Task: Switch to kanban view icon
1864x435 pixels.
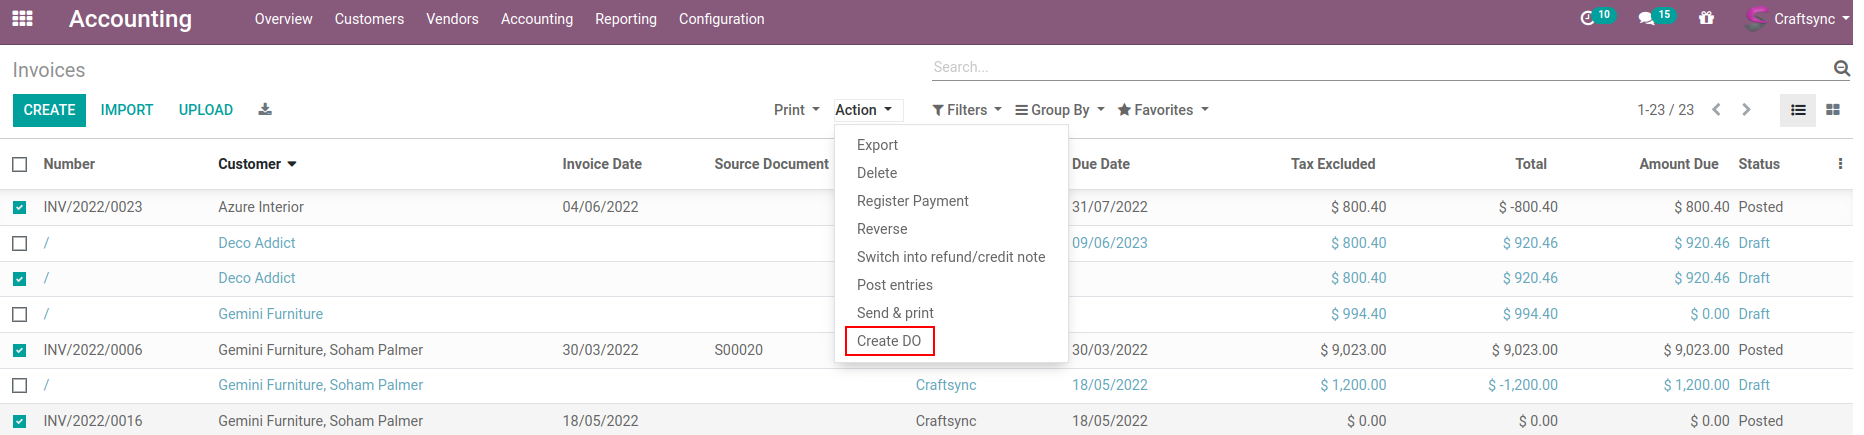Action: [x=1833, y=110]
